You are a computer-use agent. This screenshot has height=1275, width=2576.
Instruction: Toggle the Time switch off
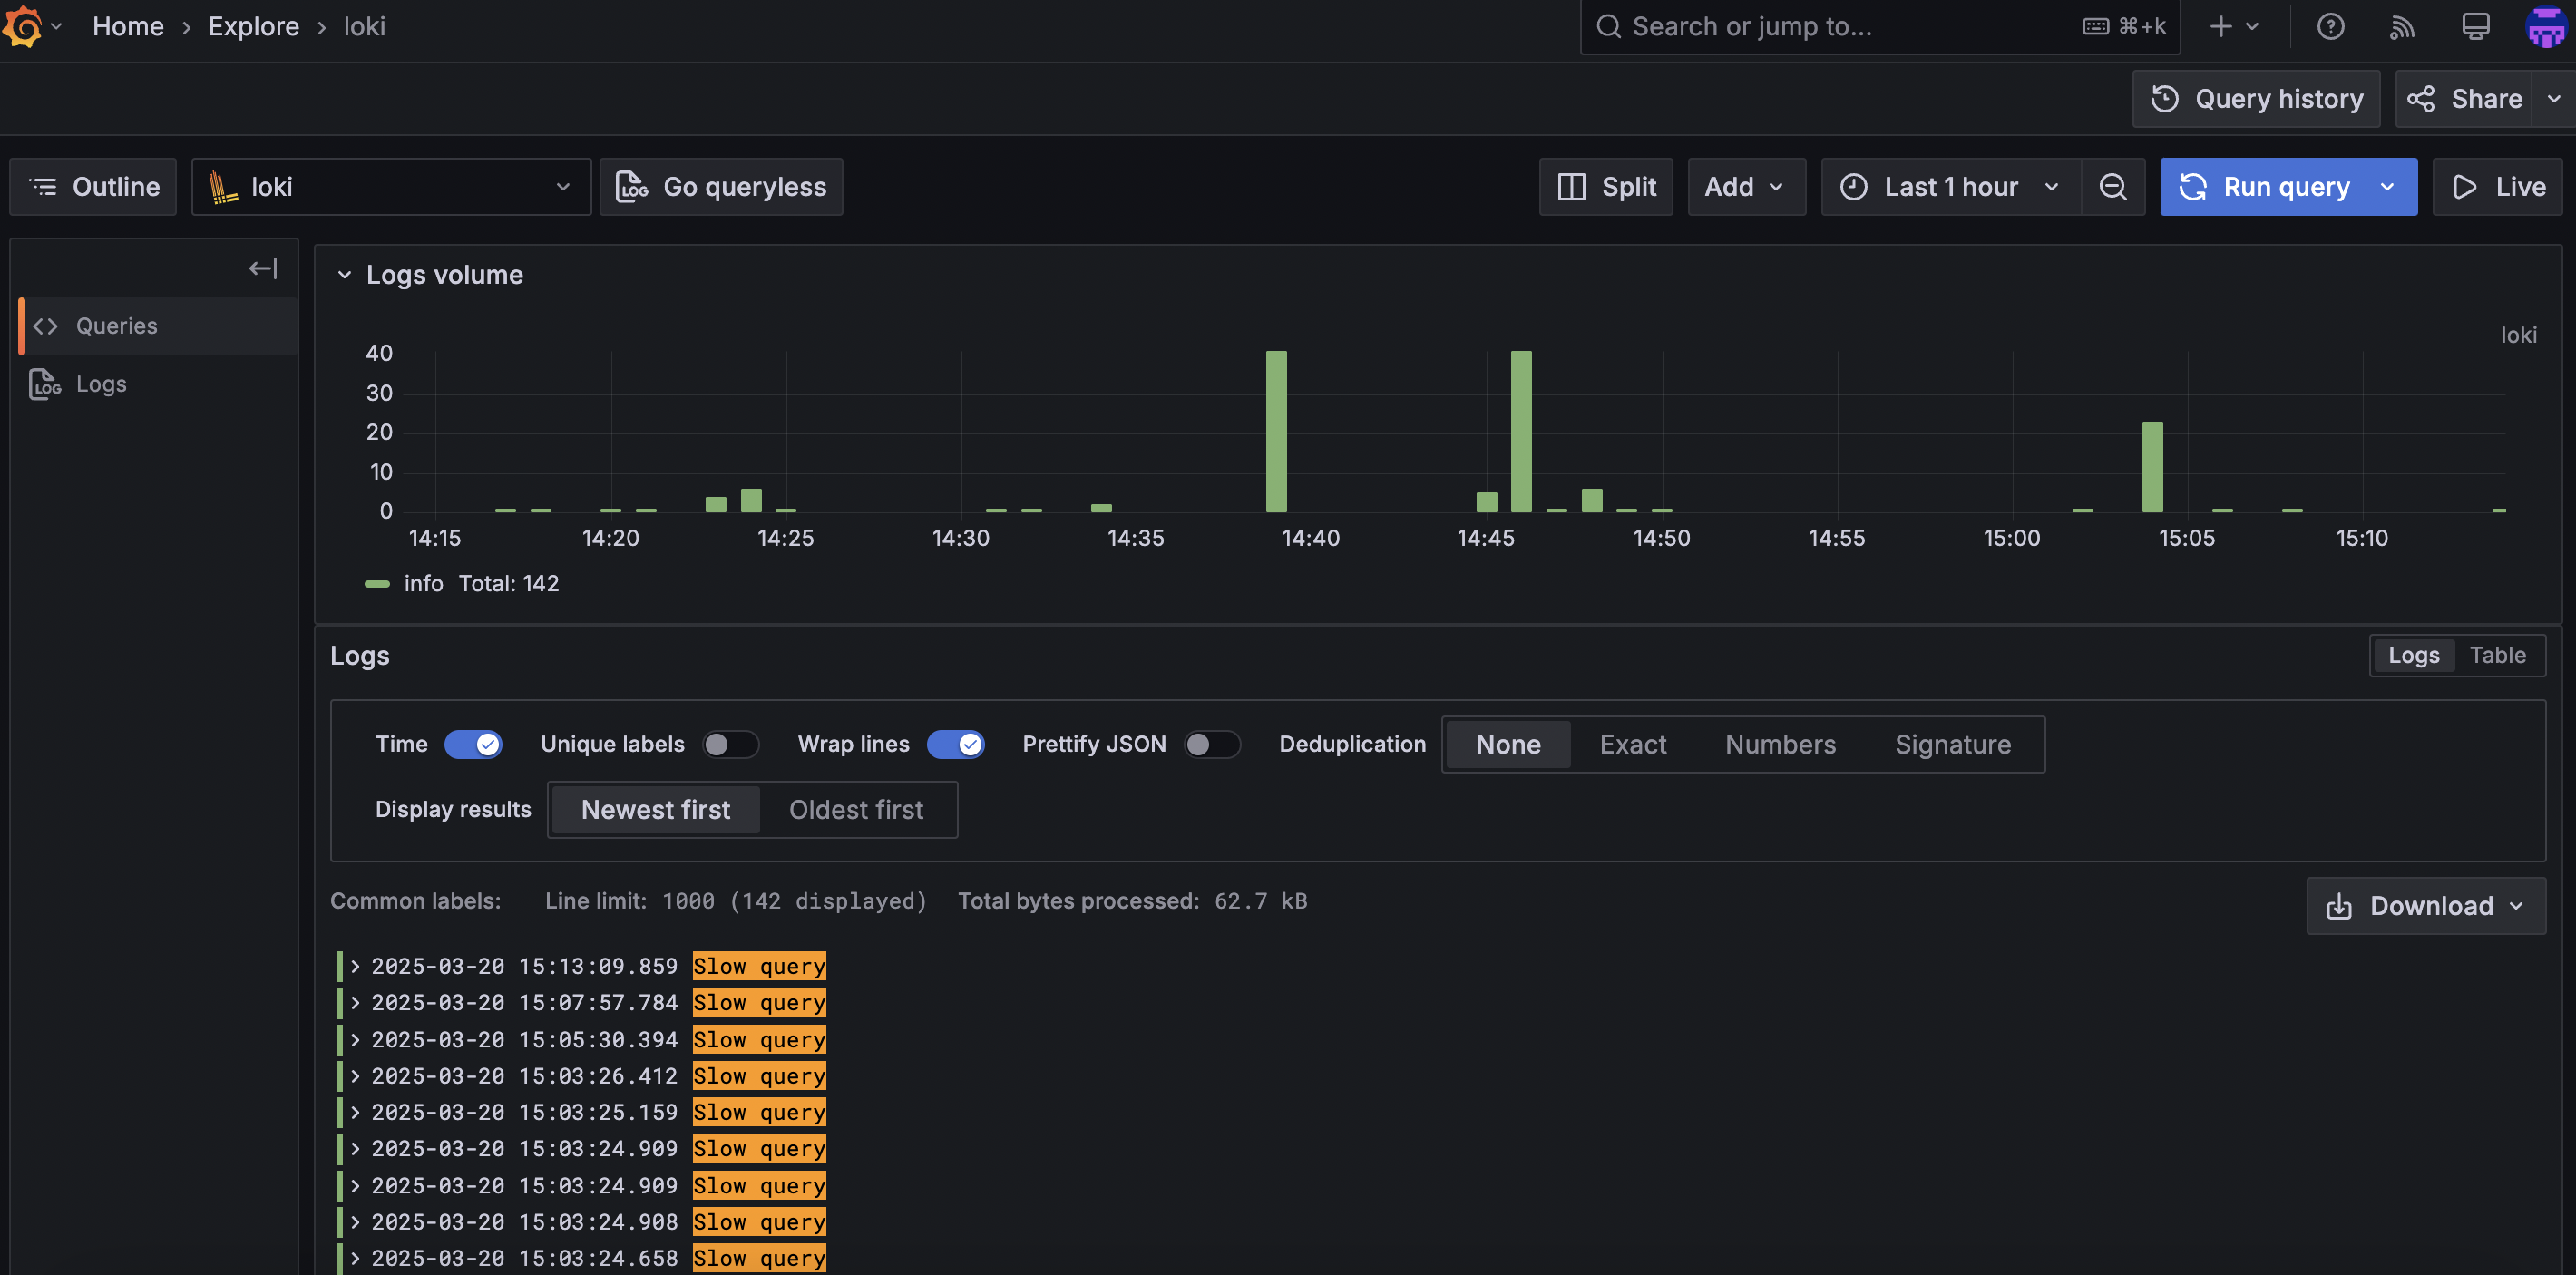click(473, 744)
